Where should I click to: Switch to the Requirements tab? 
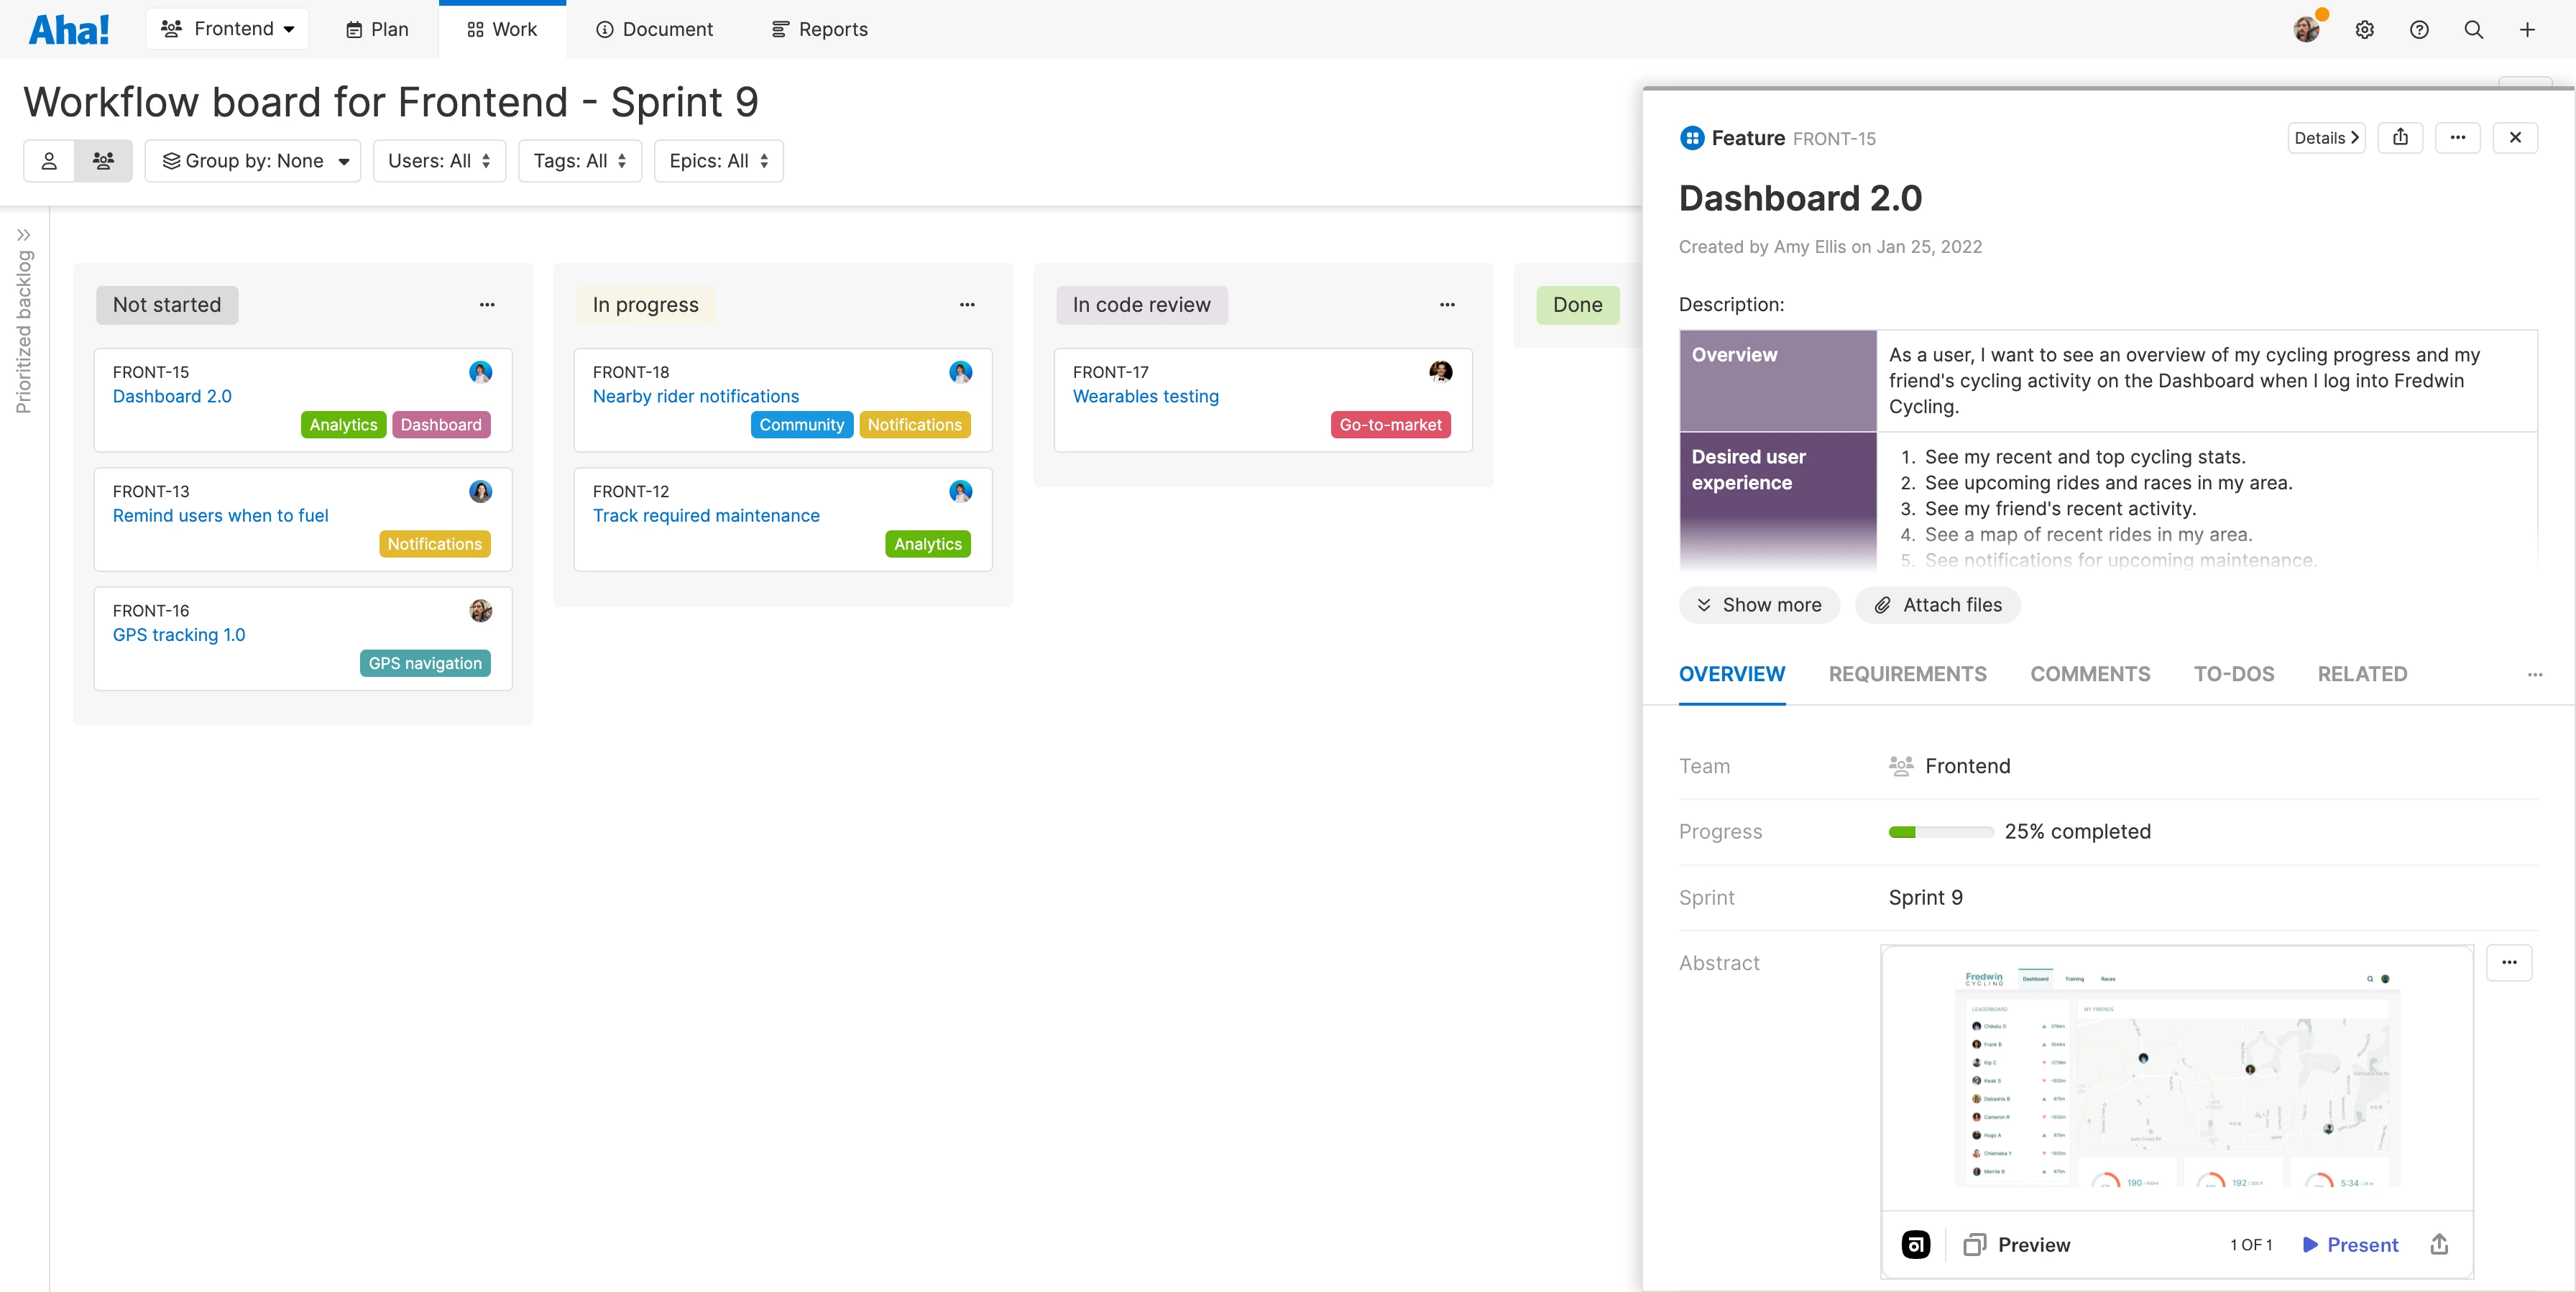1906,674
